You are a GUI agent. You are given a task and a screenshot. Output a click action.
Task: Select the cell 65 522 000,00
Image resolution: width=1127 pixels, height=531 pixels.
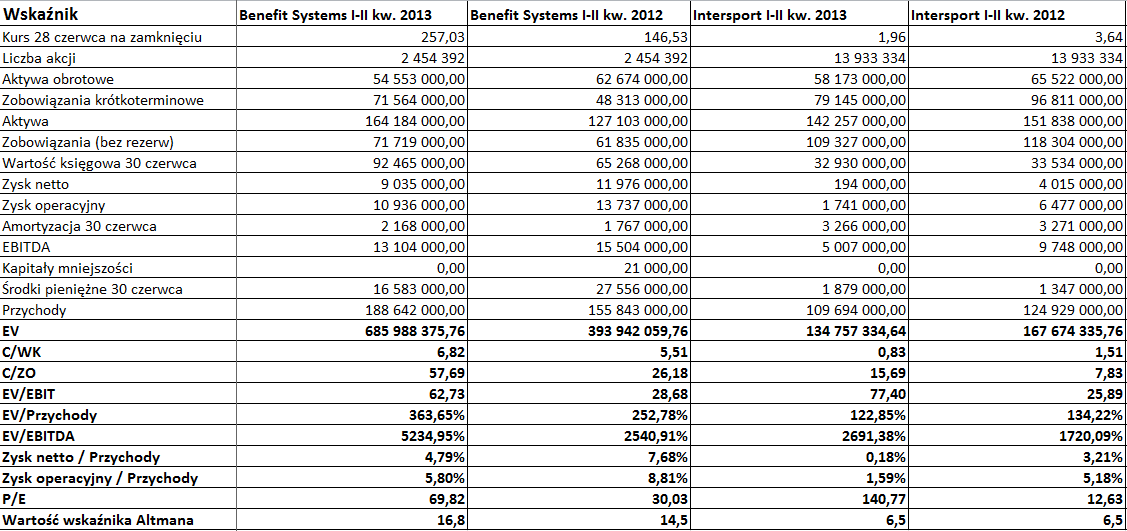point(1017,79)
